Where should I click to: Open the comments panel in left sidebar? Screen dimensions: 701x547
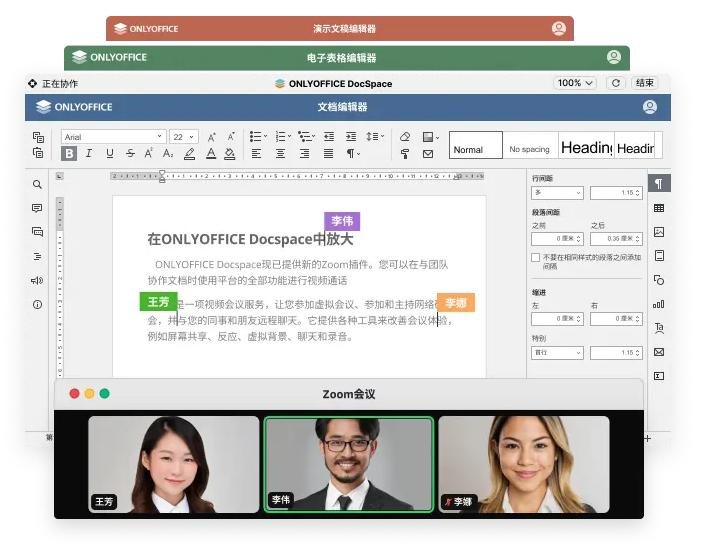click(38, 208)
